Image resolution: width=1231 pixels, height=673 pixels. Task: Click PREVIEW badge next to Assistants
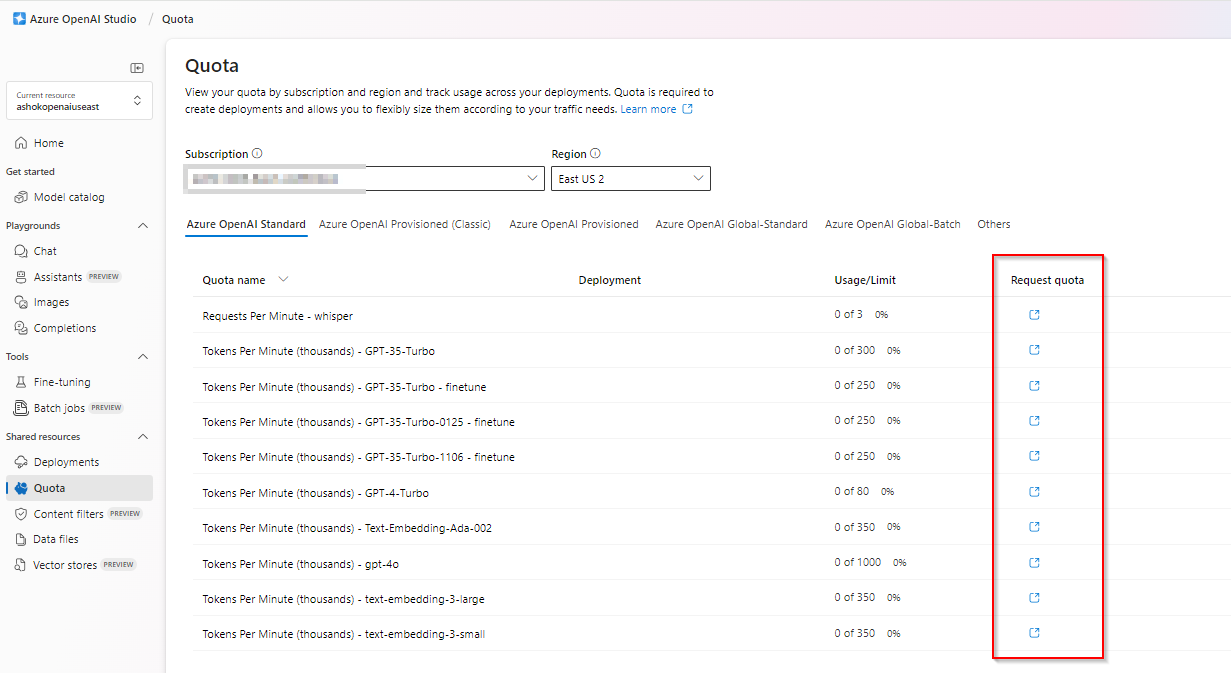point(104,277)
